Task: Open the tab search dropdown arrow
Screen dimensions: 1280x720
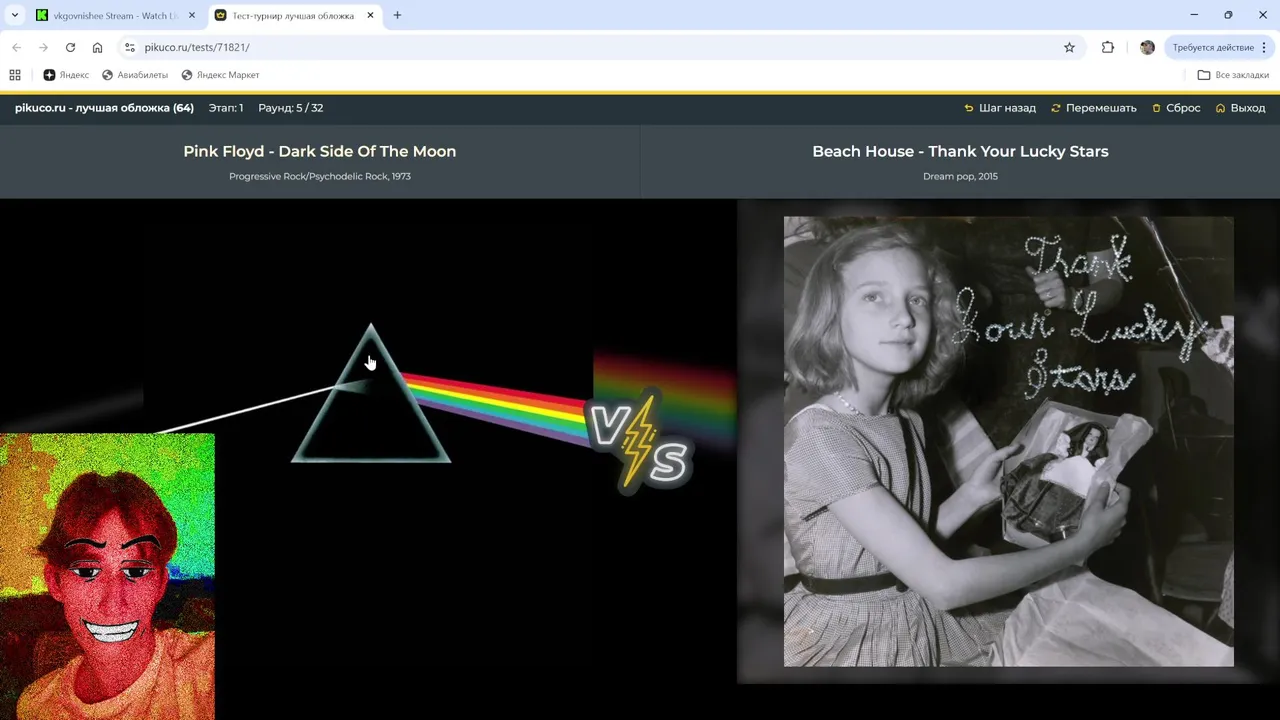Action: click(15, 15)
